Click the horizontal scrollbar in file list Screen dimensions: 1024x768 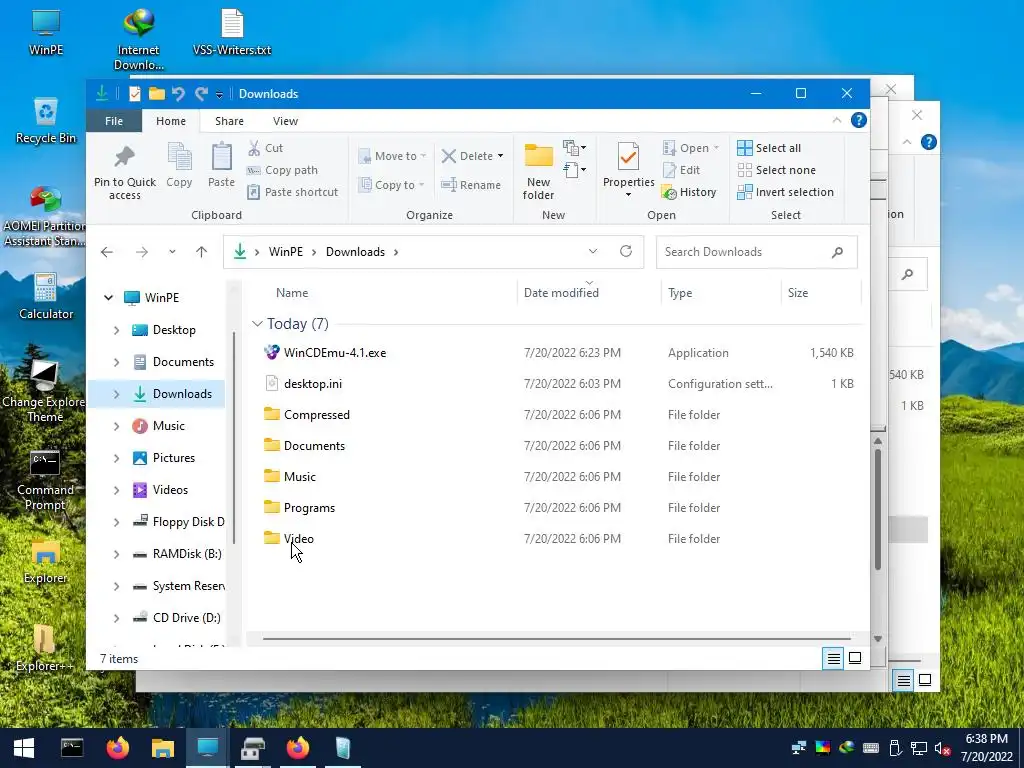point(556,639)
